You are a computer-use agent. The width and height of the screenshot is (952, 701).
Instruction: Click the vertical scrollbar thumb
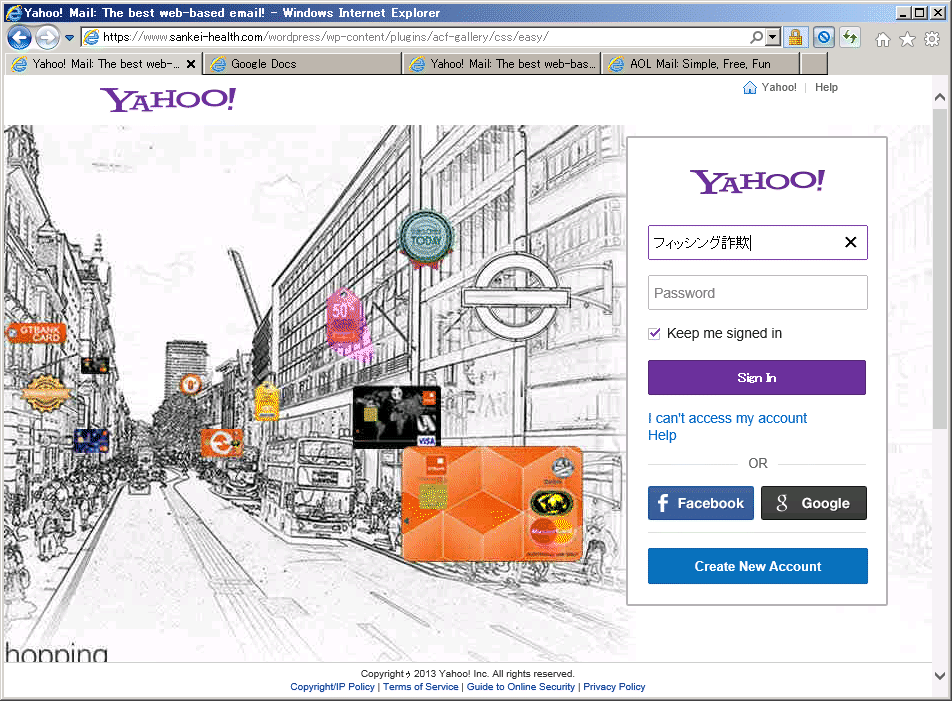[x=939, y=269]
